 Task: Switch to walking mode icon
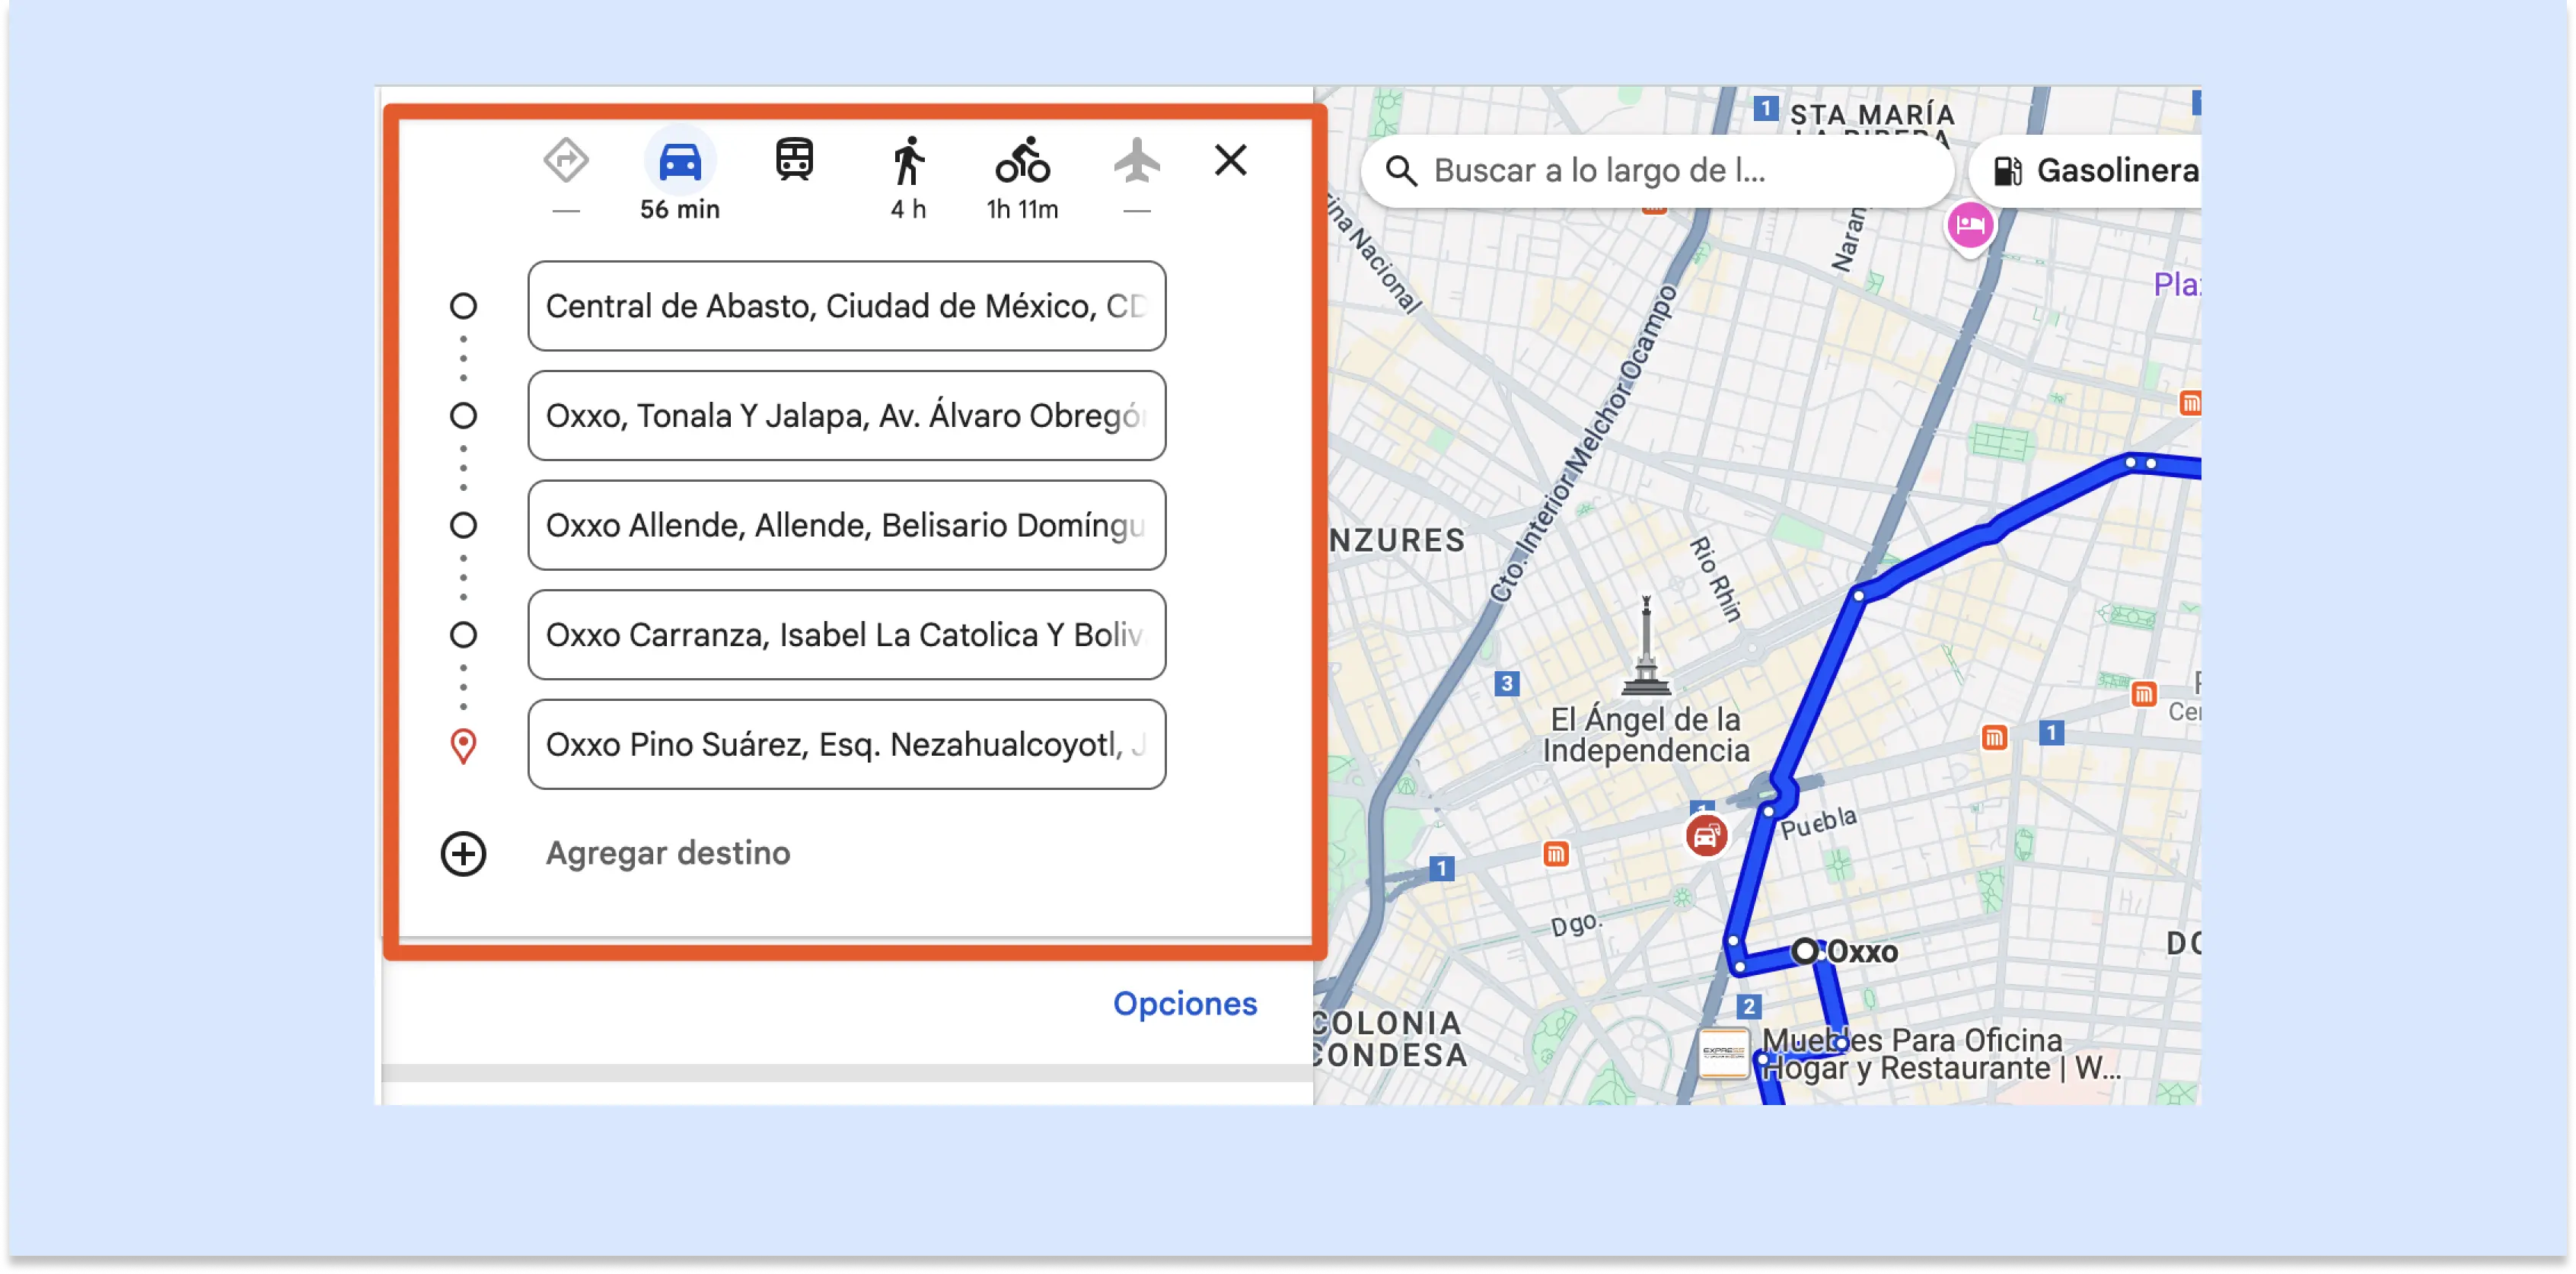pos(908,160)
